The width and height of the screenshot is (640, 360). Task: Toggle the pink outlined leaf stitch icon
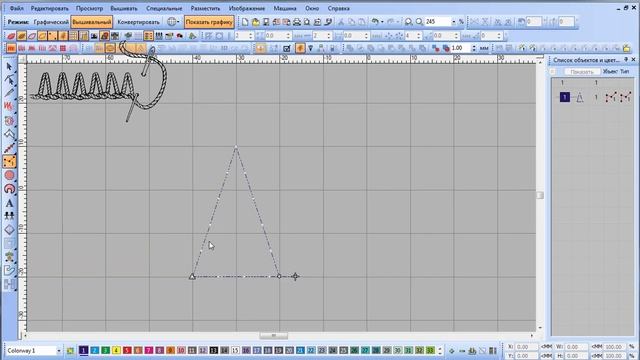pos(32,36)
